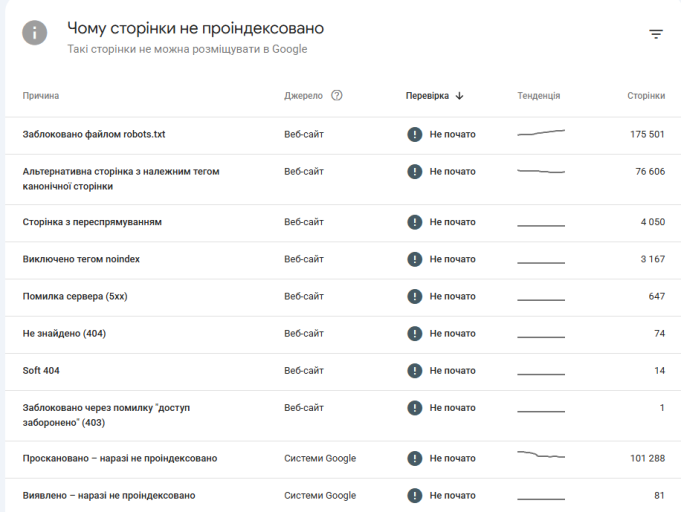The image size is (681, 512).
Task: Open the filter icon at top right
Action: pos(656,34)
